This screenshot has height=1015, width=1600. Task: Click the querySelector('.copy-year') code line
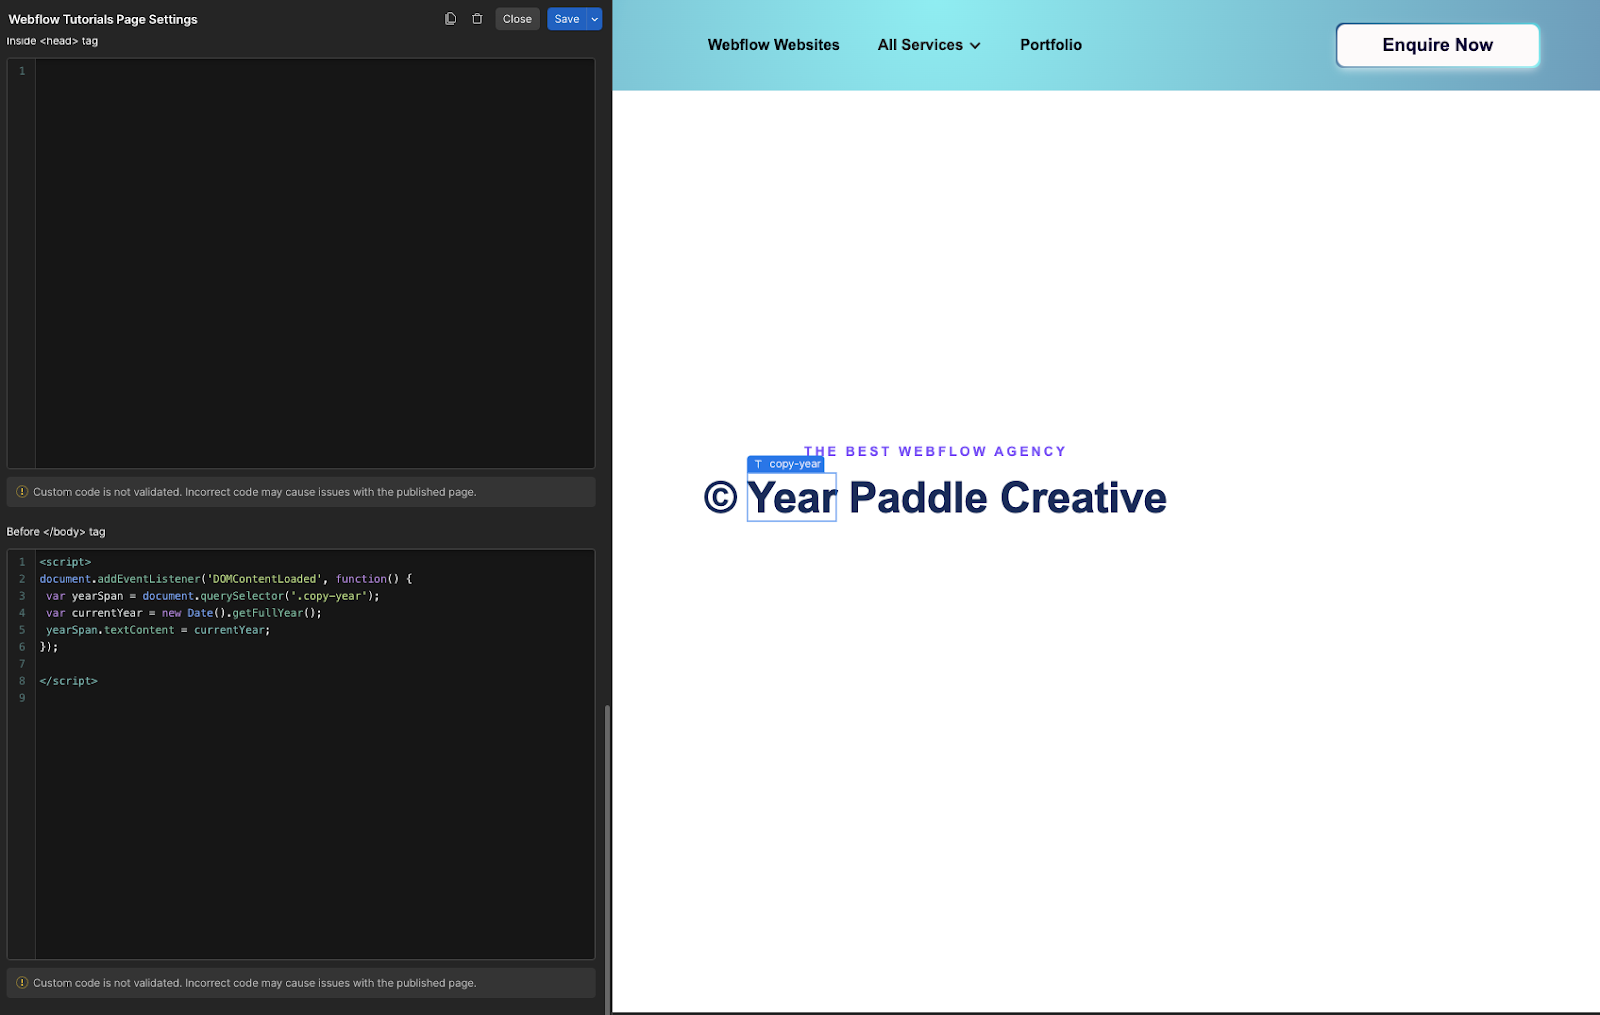[212, 596]
